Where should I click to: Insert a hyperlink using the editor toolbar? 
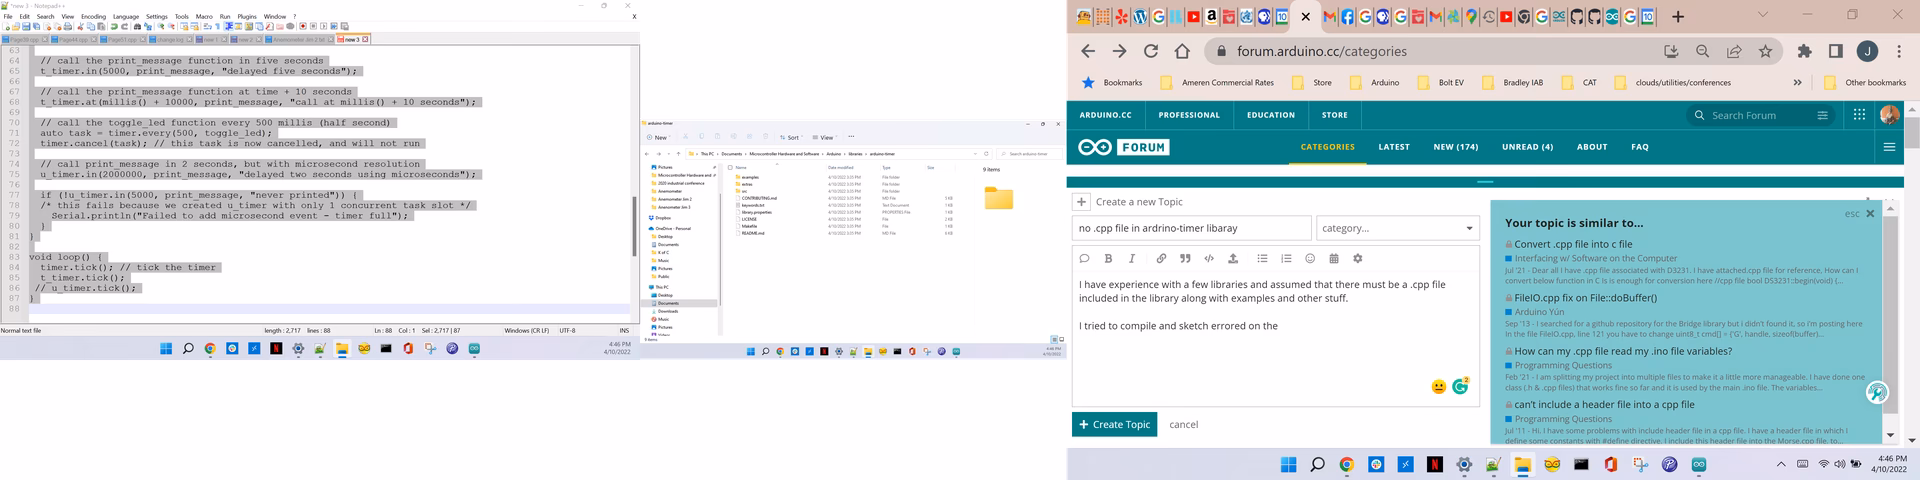pos(1161,259)
